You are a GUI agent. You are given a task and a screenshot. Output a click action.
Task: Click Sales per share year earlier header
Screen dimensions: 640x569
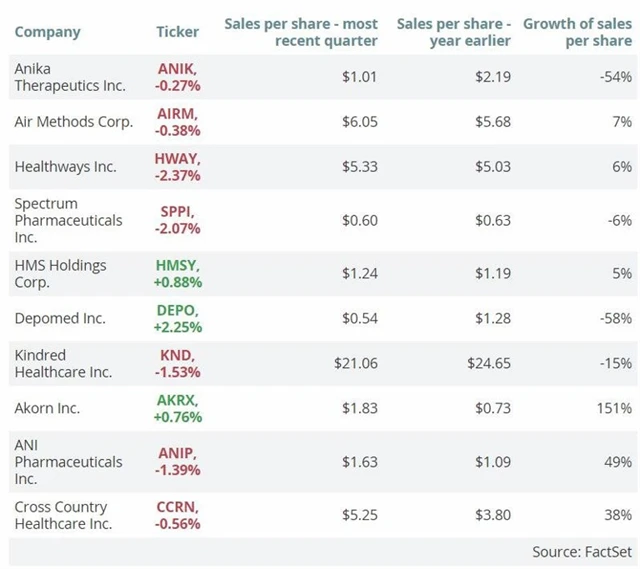tap(454, 32)
